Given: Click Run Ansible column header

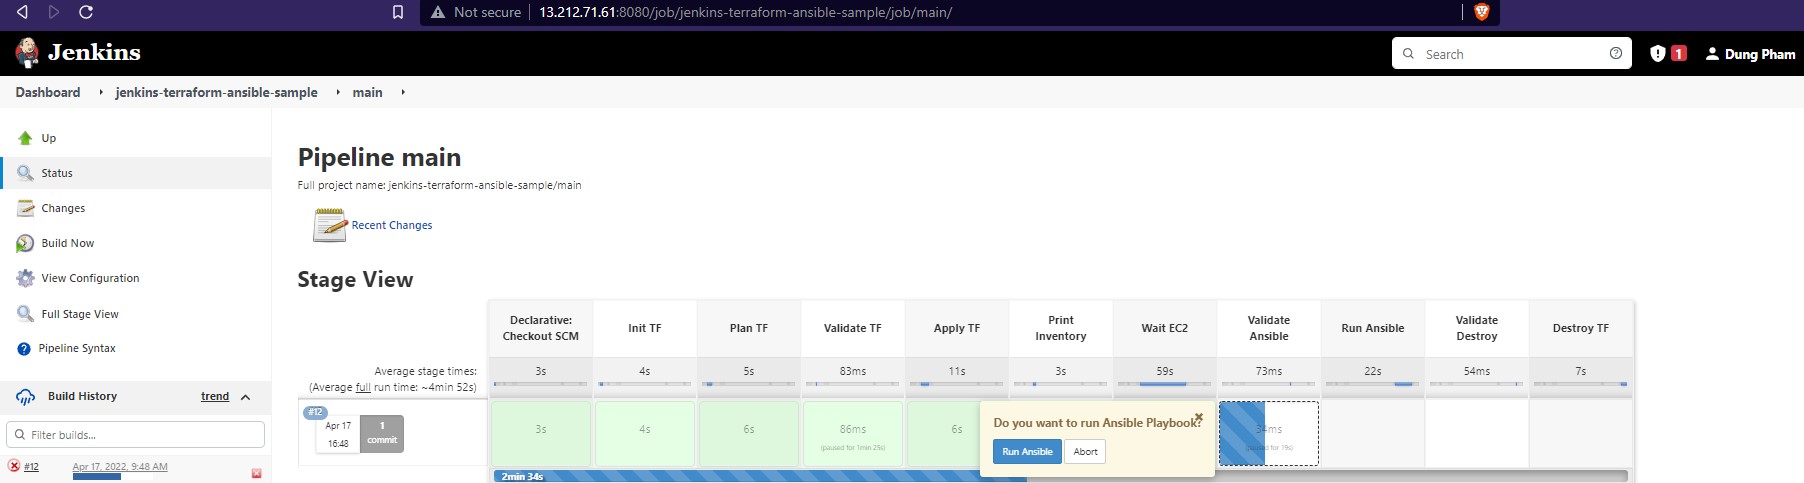Looking at the screenshot, I should click(1373, 328).
